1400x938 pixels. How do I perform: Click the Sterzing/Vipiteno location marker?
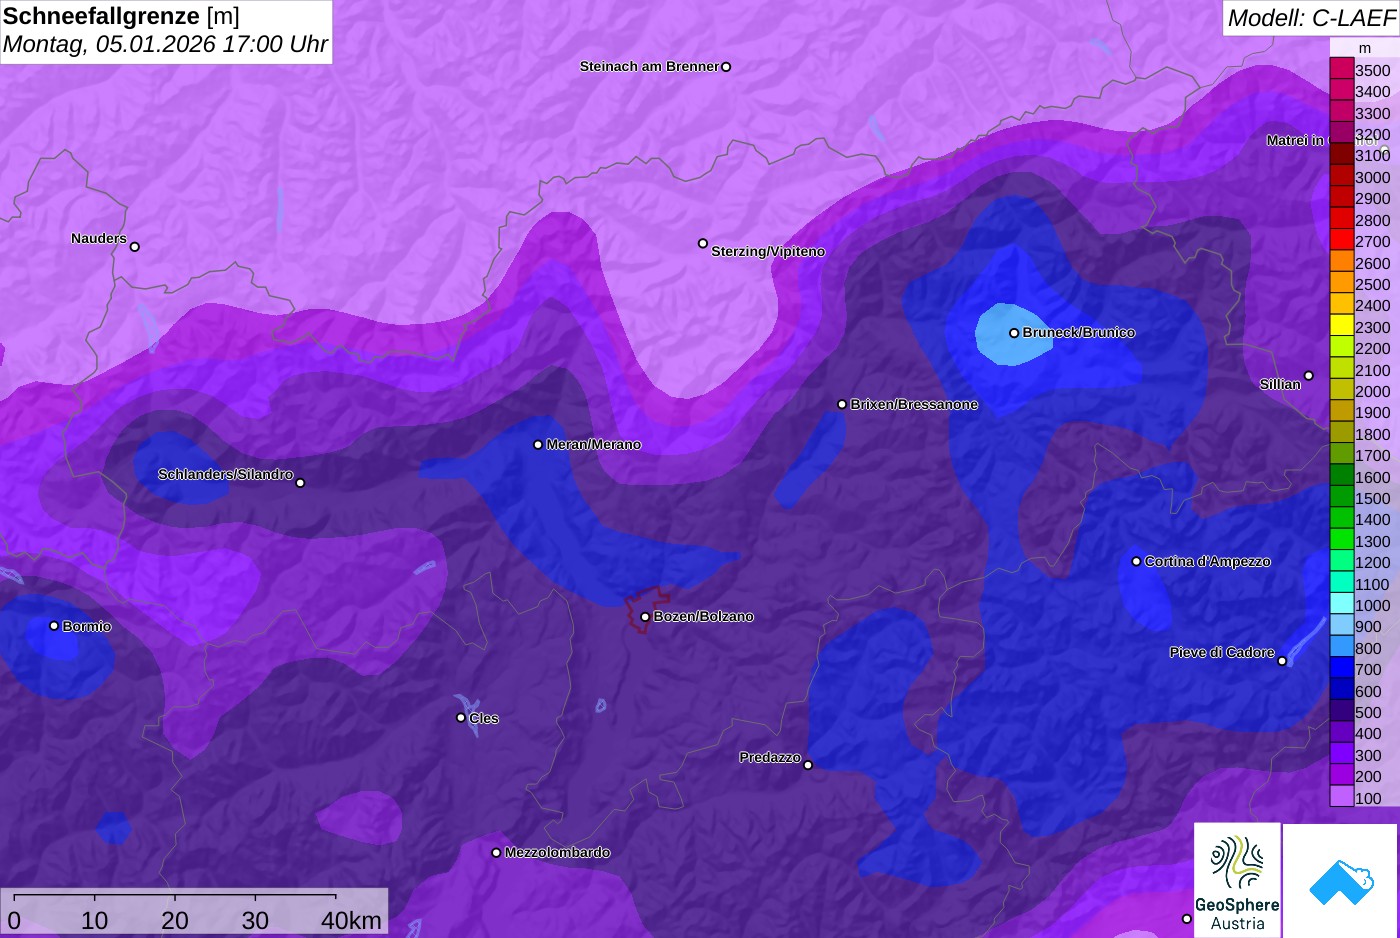pyautogui.click(x=703, y=243)
